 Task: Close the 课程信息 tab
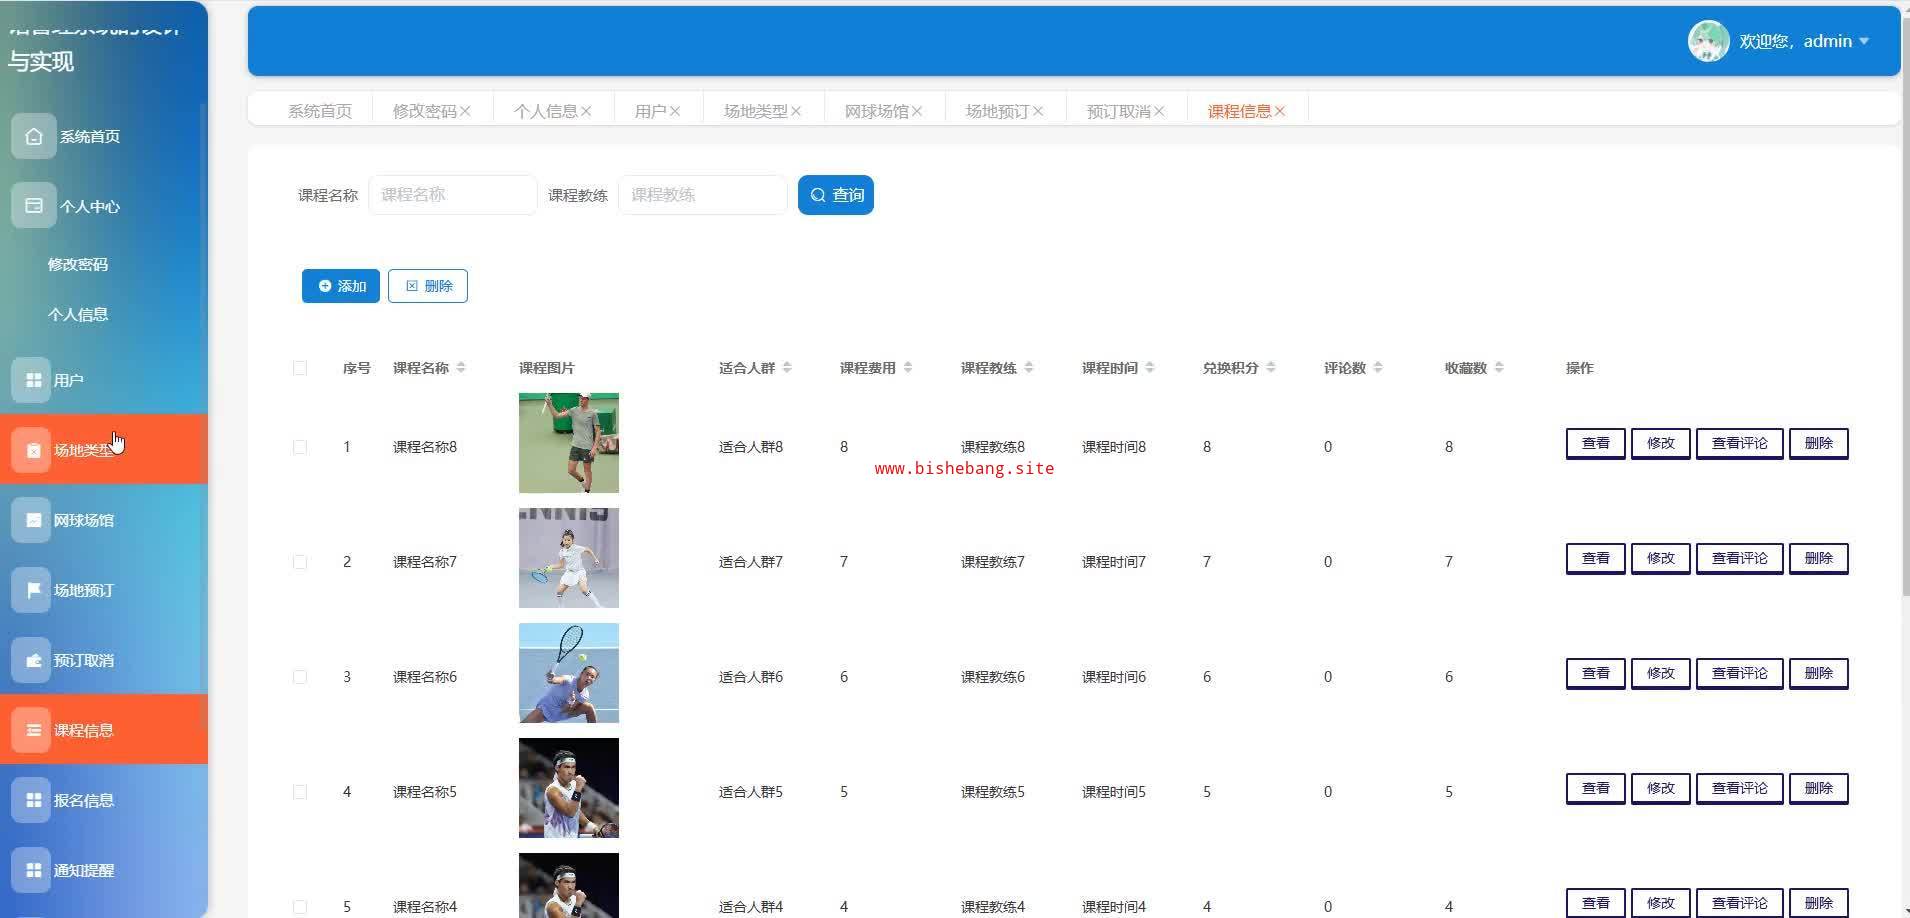tap(1280, 111)
